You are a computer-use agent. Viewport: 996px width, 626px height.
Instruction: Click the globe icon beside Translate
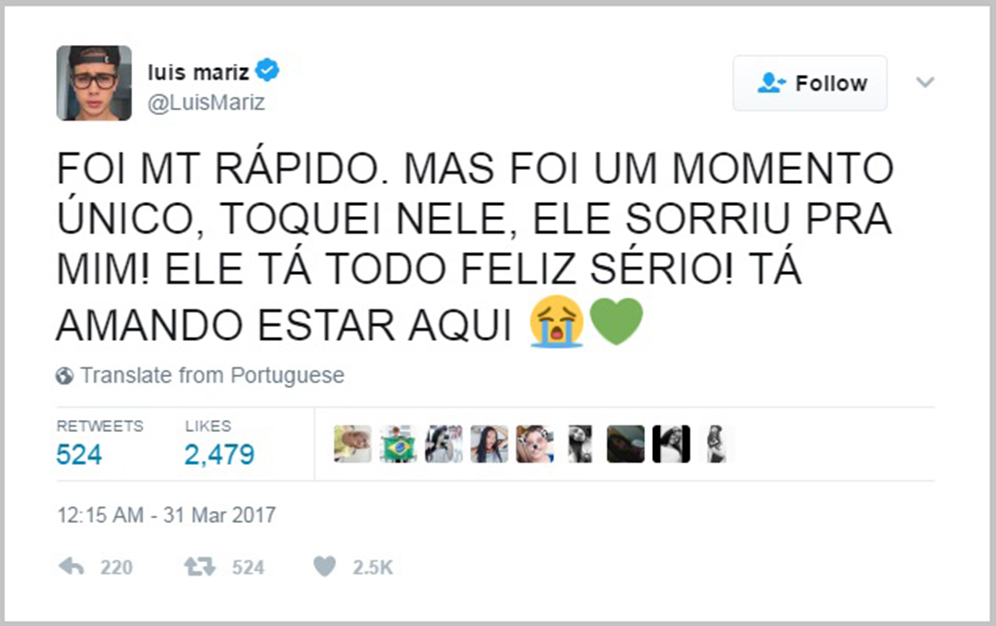(65, 376)
